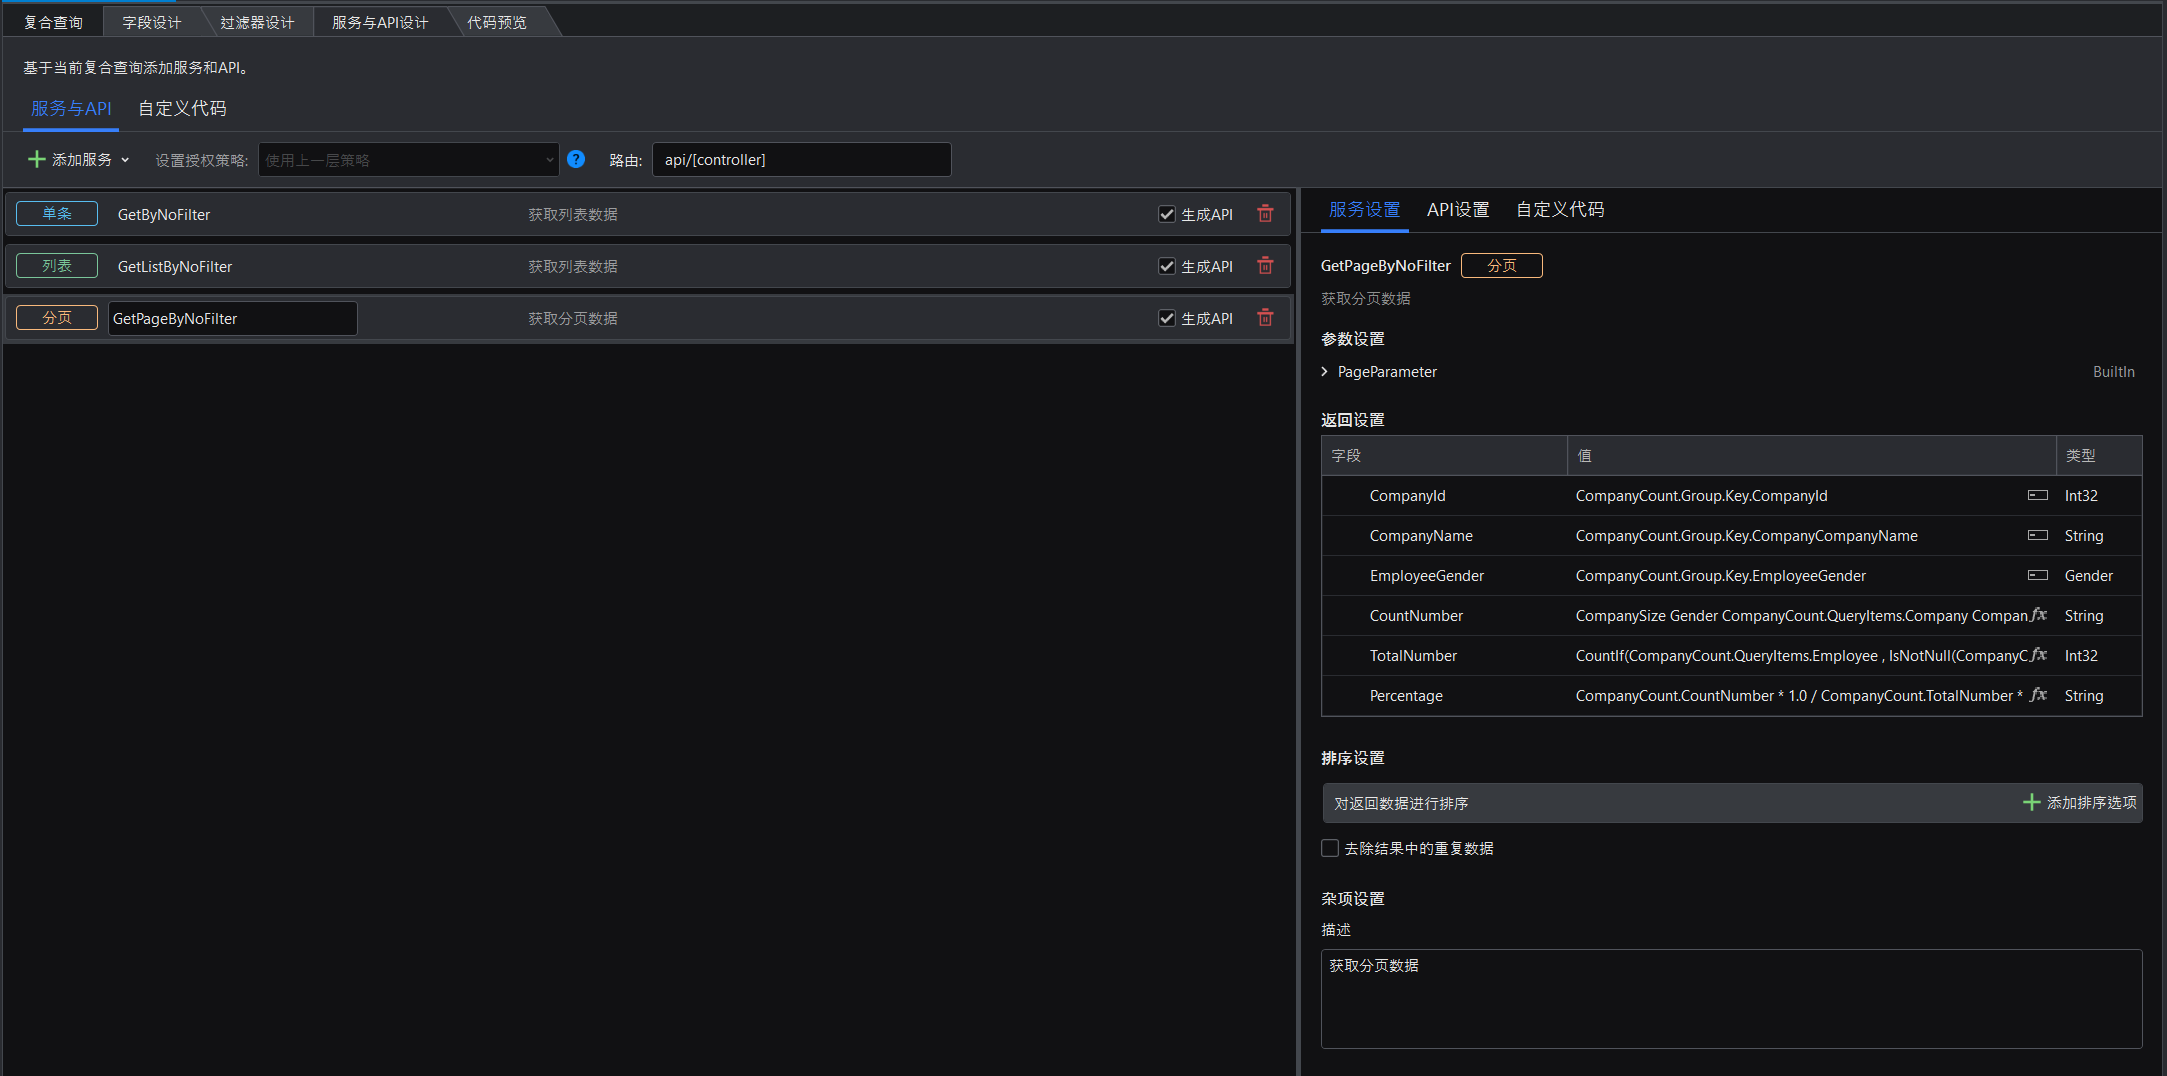This screenshot has width=2167, height=1076.
Task: Open the authorization policy help icon
Action: [576, 159]
